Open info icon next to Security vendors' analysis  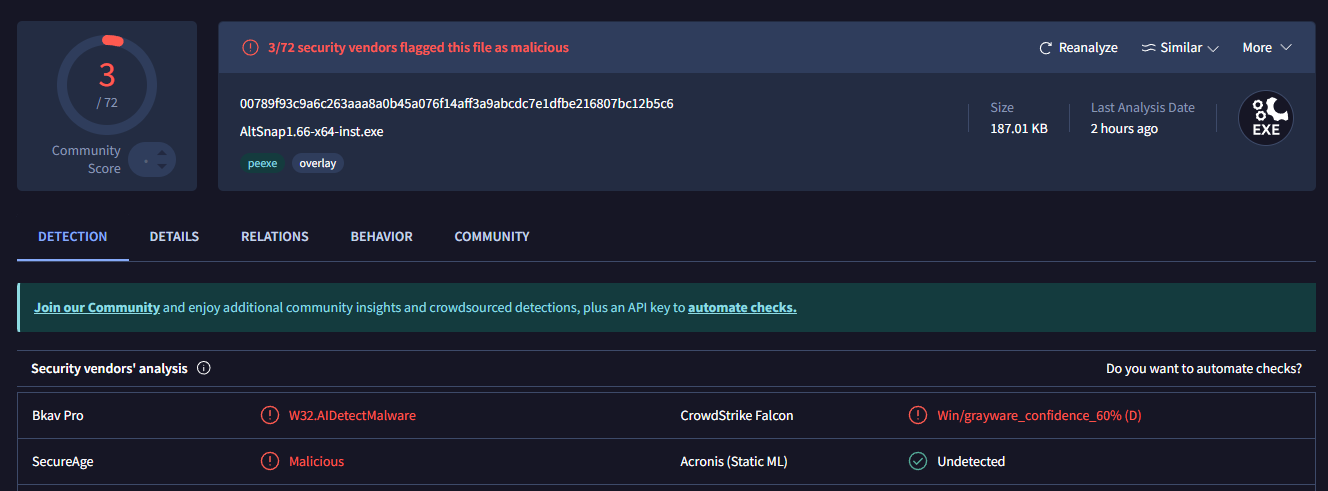(x=204, y=368)
